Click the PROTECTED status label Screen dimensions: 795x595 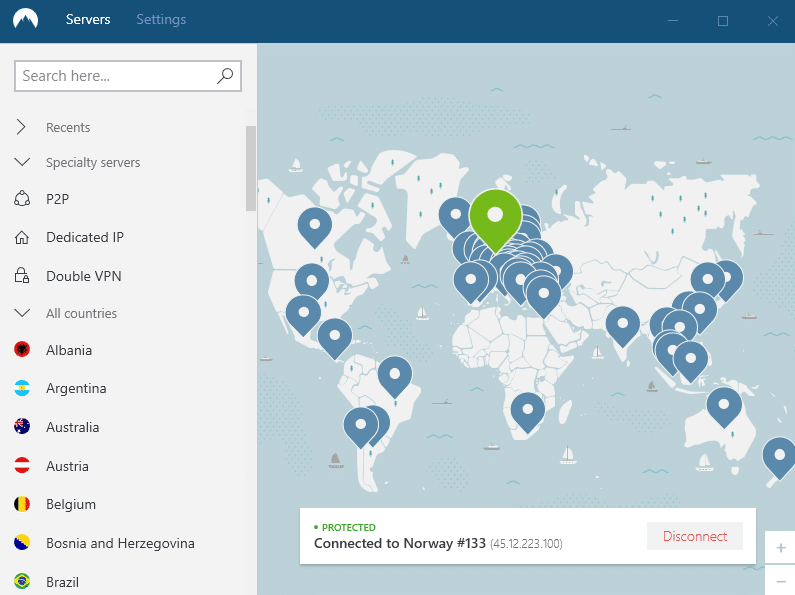point(348,528)
